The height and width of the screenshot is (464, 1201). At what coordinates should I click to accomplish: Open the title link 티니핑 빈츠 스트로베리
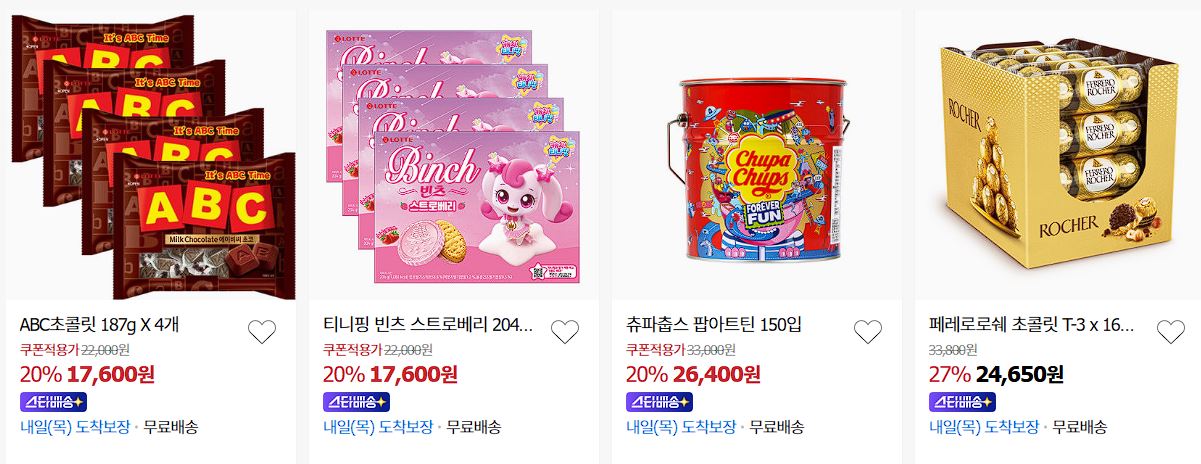click(x=429, y=325)
